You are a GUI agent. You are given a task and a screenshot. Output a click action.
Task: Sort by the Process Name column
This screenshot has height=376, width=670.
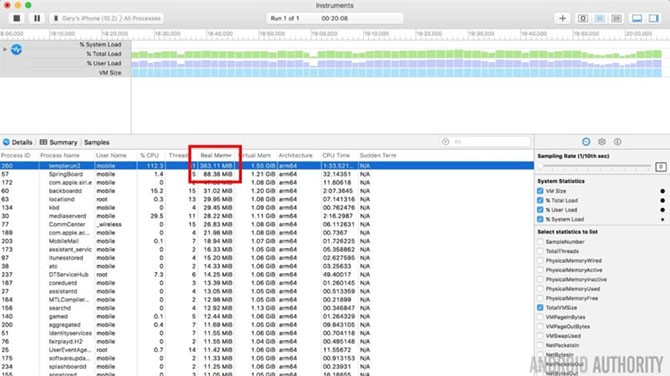[60, 156]
